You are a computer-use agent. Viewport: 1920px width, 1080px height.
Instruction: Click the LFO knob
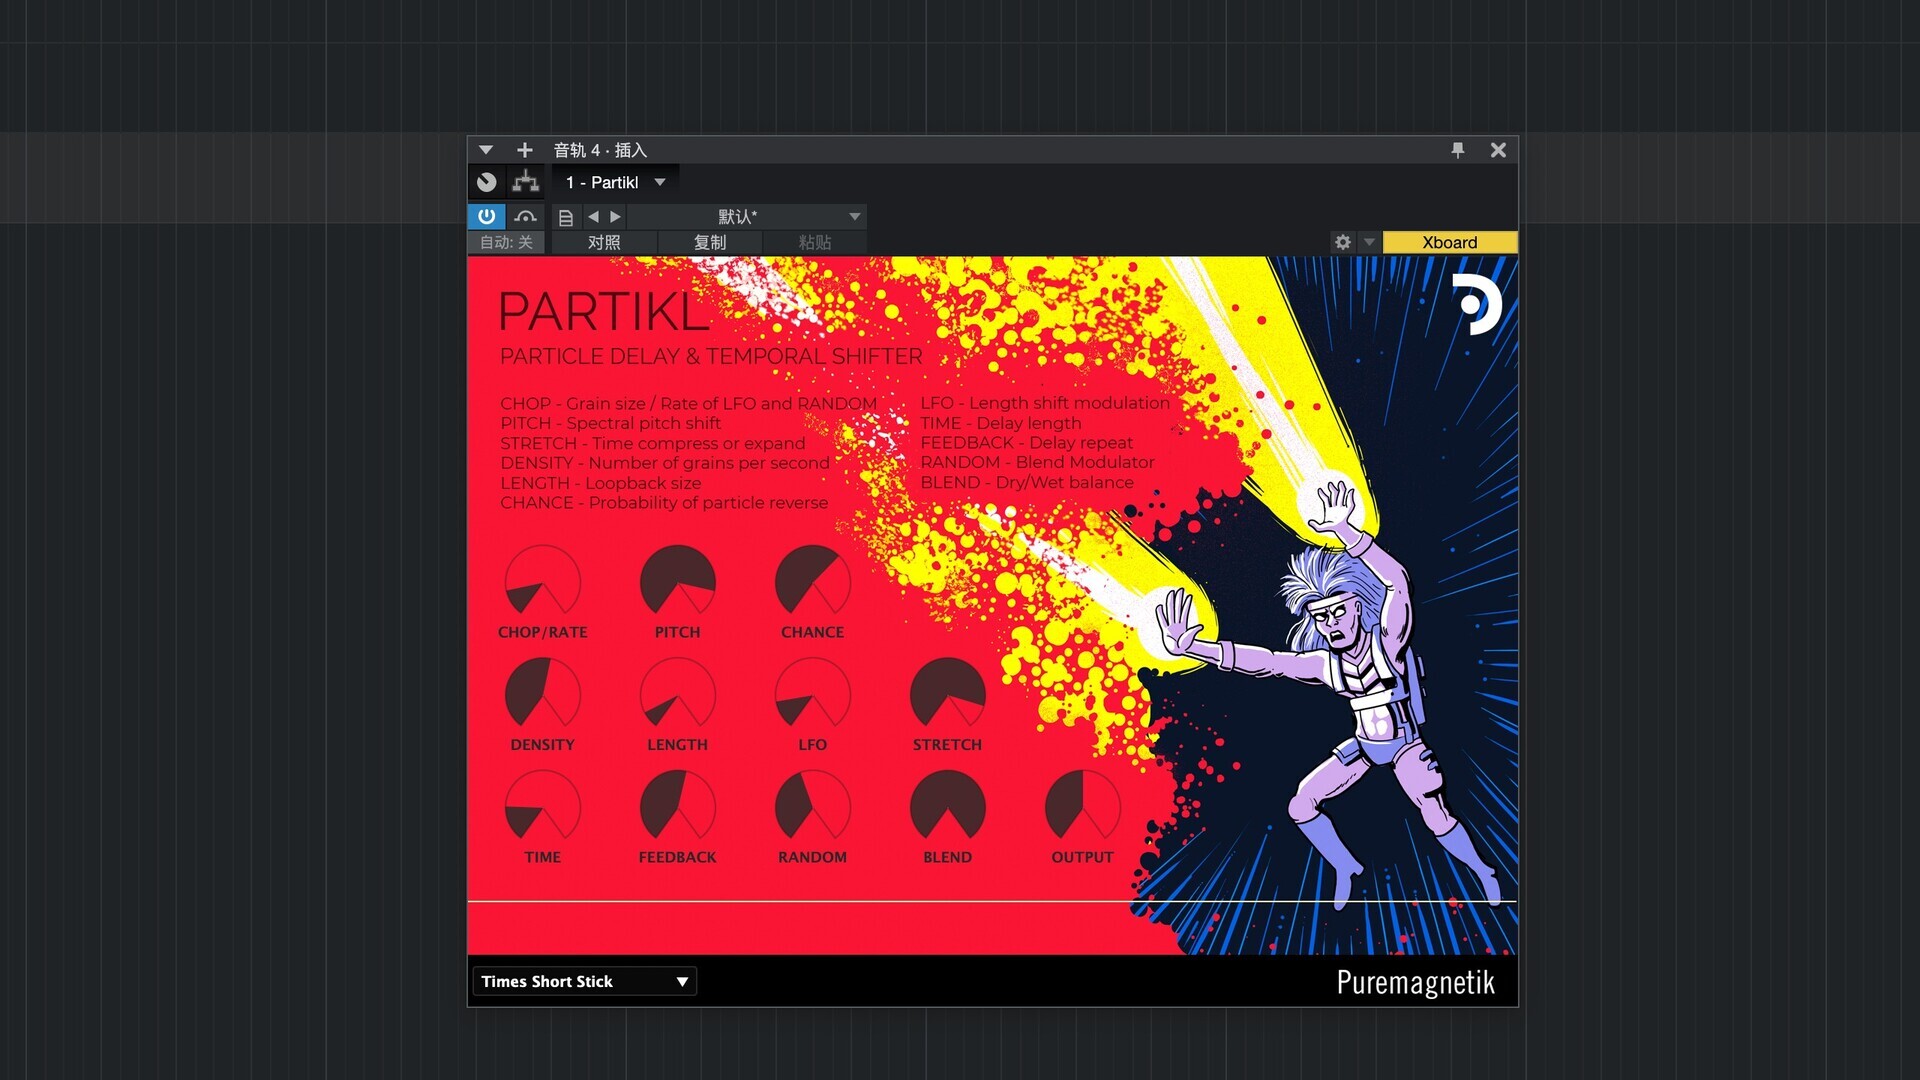pos(812,694)
